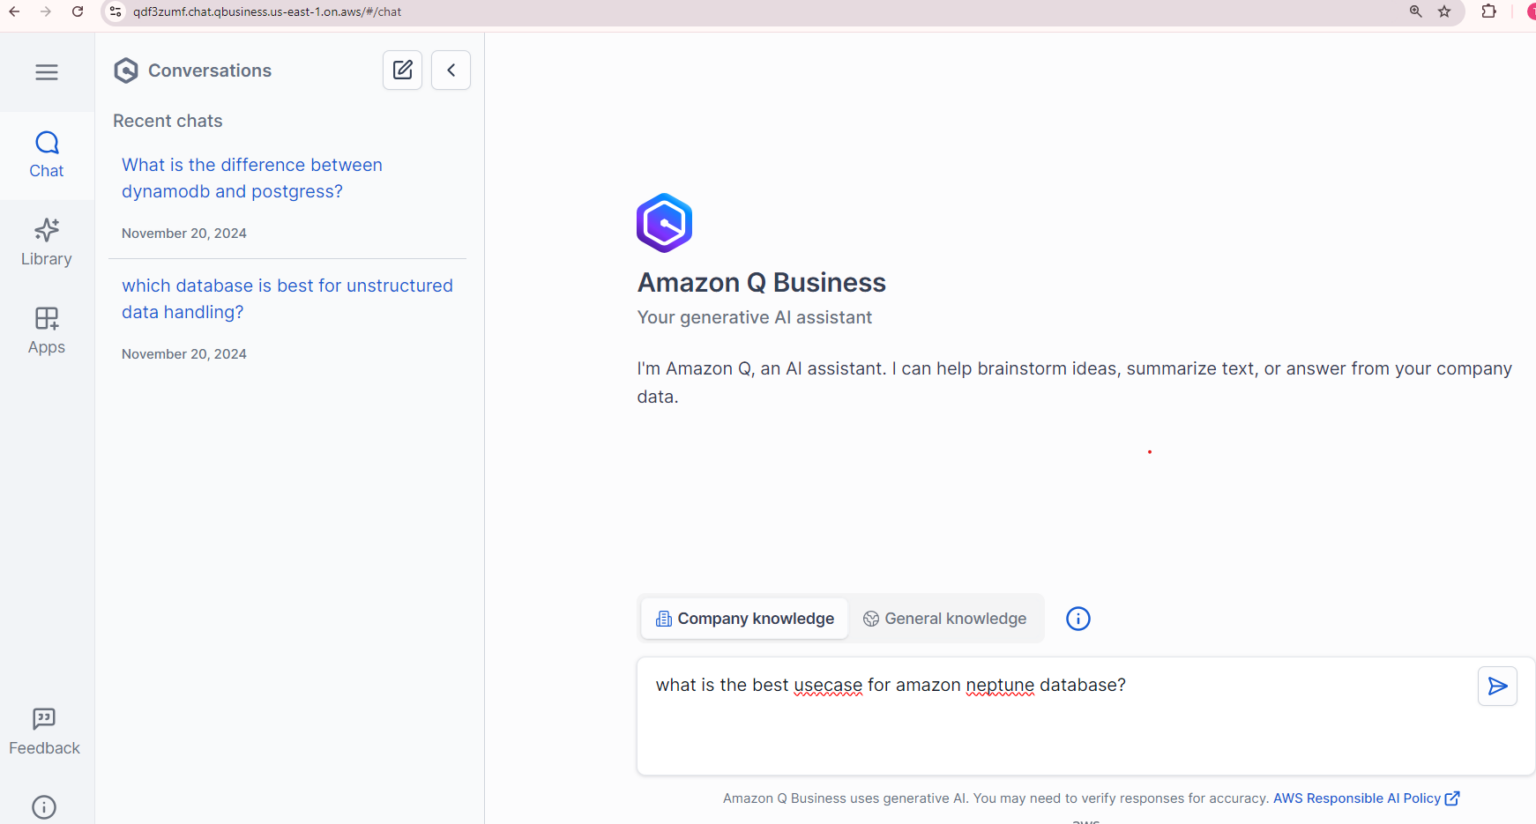
Task: Switch to General knowledge mode
Action: (944, 618)
